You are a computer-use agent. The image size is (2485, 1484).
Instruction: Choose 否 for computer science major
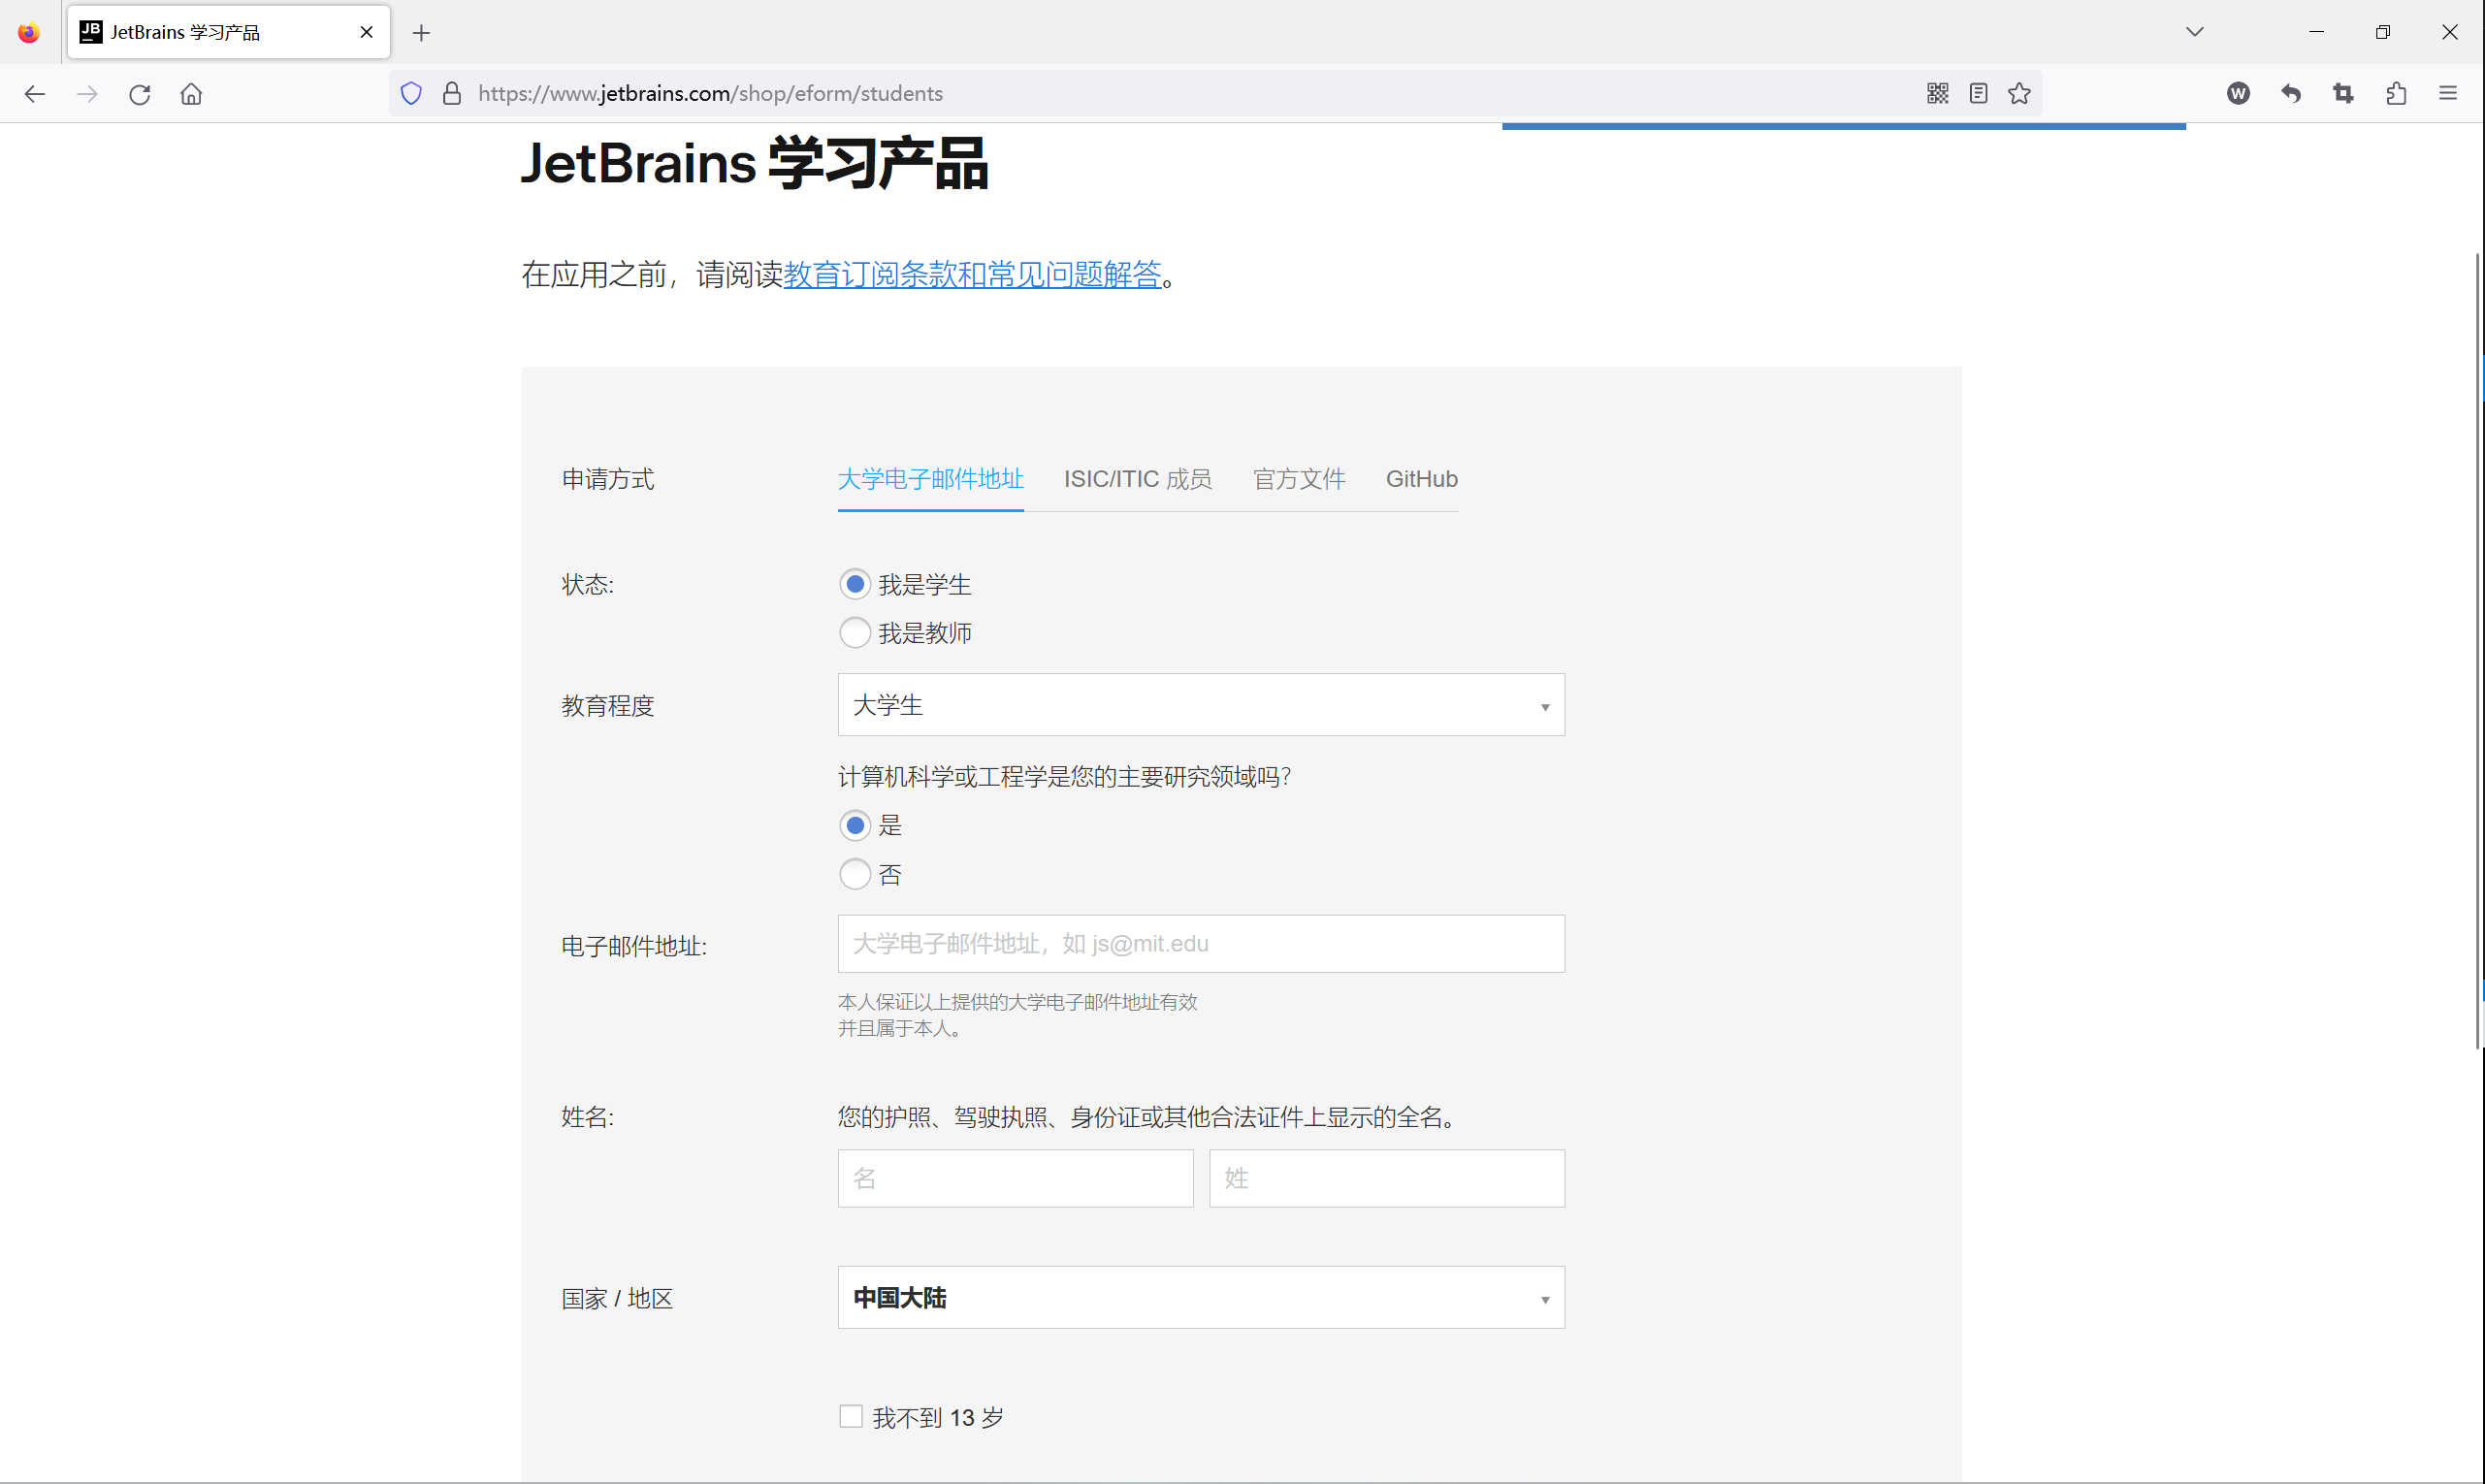[855, 874]
